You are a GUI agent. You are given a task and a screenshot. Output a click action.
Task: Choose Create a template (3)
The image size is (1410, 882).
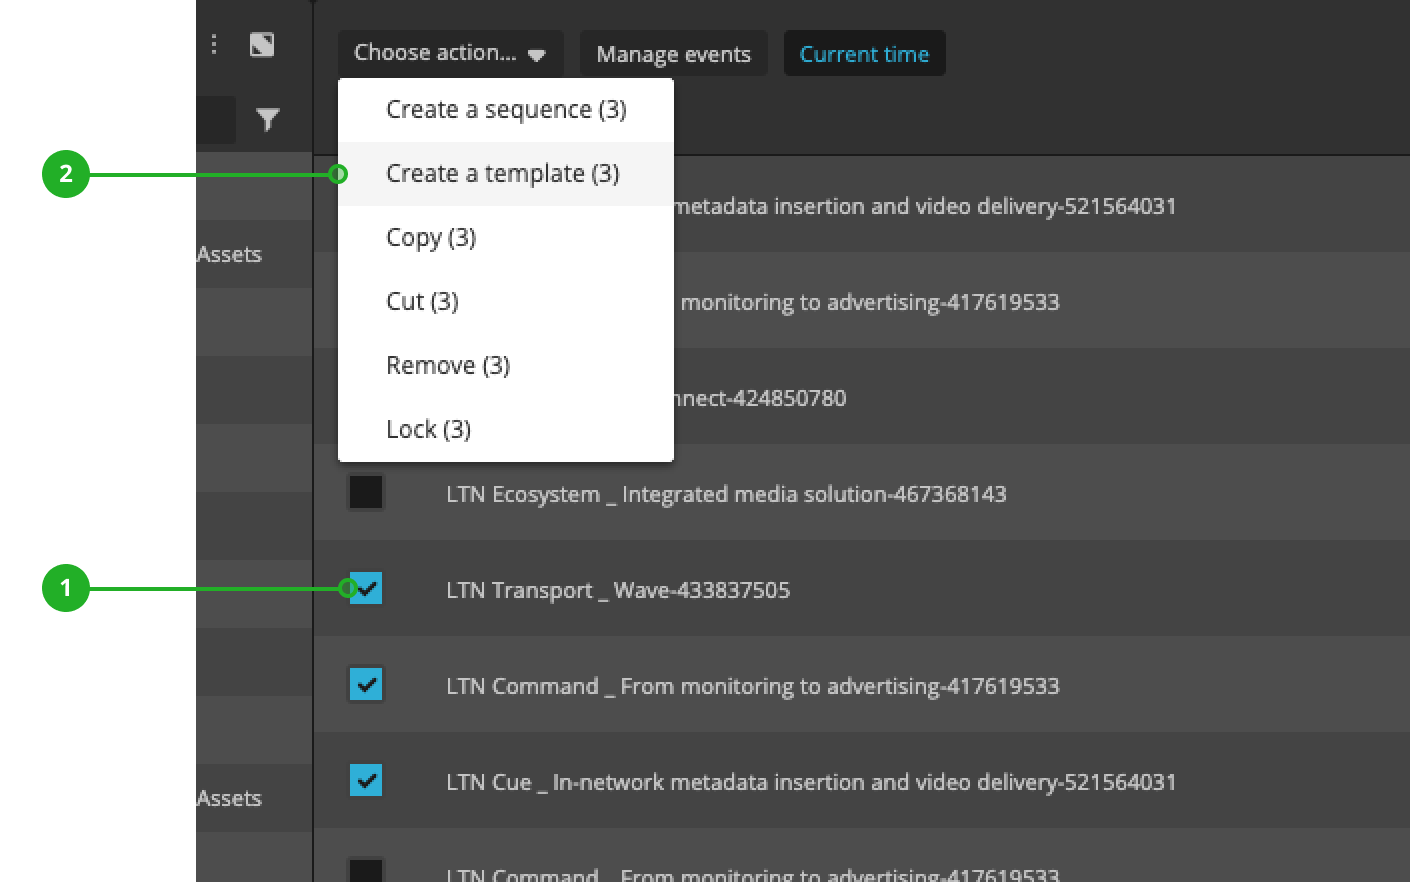[x=503, y=174]
